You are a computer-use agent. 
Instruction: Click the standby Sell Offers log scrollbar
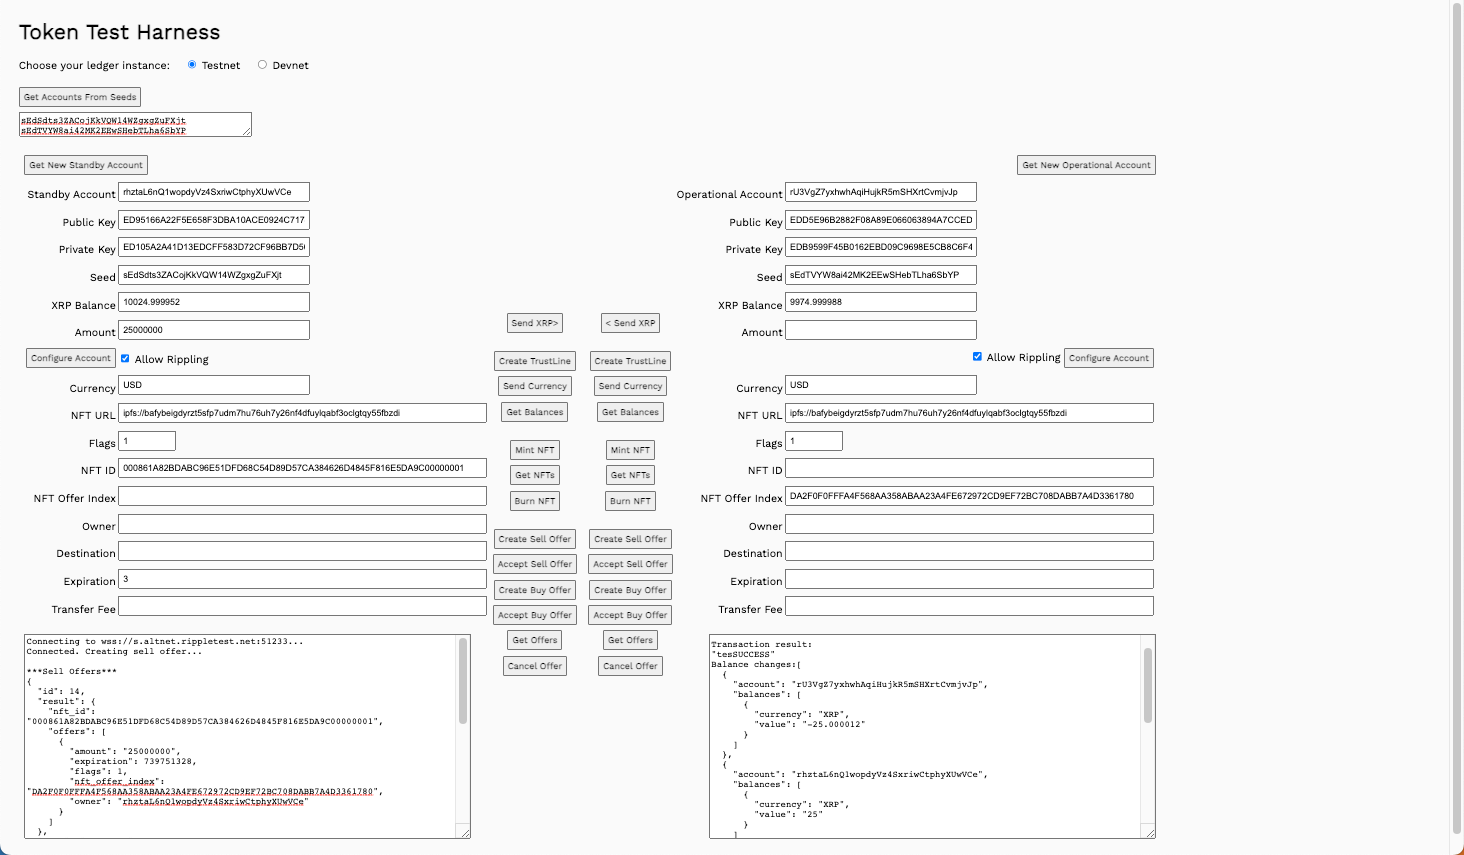click(x=463, y=681)
